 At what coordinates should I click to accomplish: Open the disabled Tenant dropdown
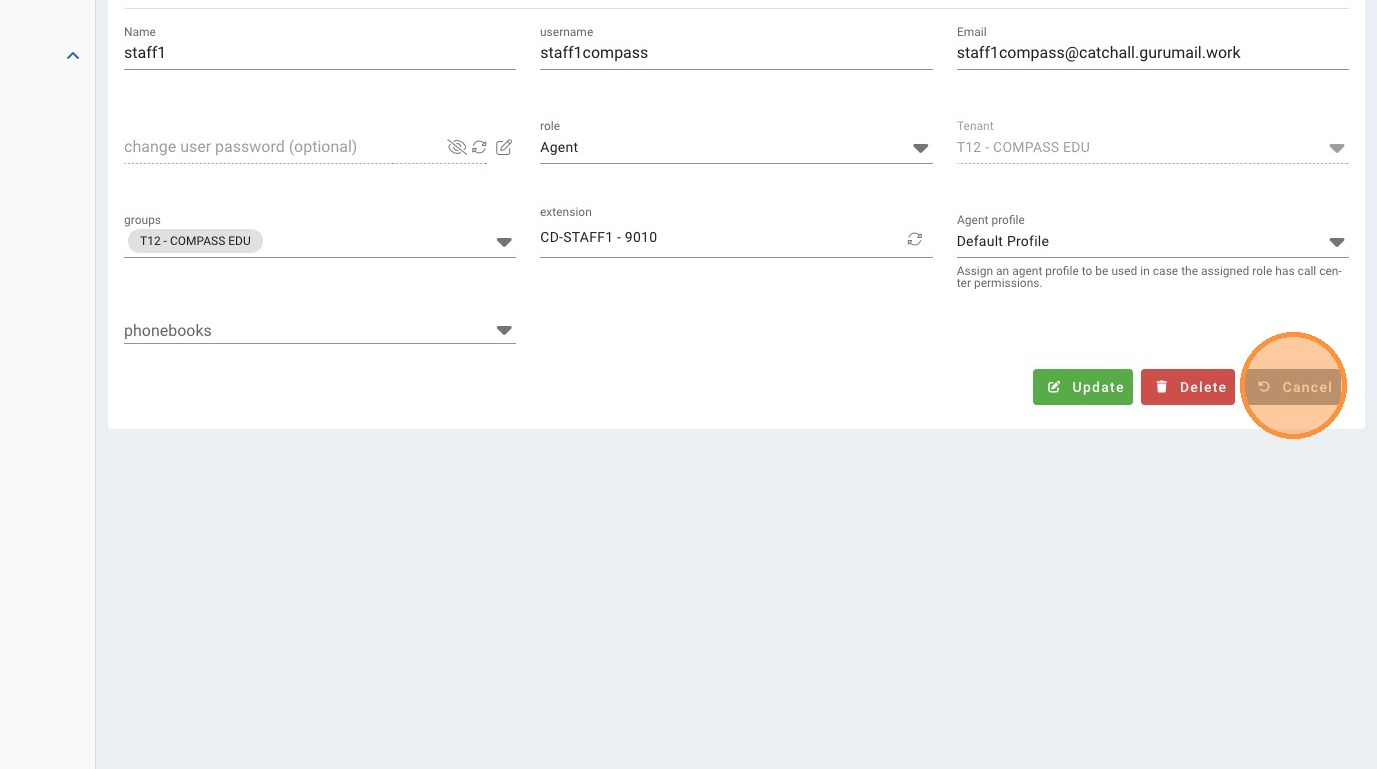1336,148
